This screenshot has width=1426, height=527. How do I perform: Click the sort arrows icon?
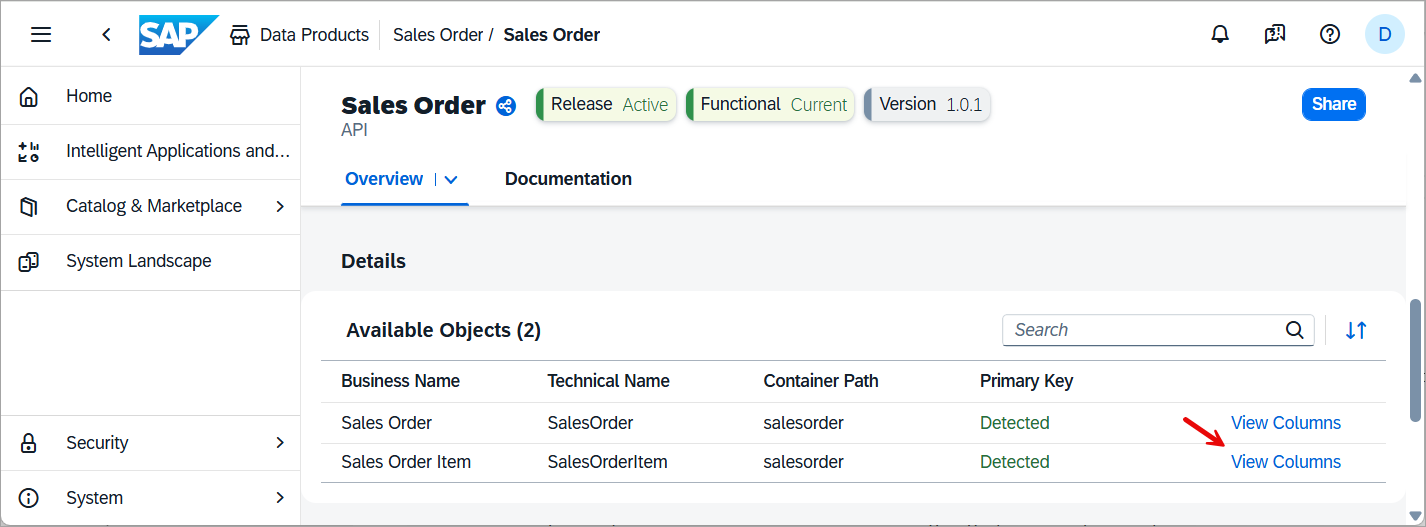pos(1356,330)
